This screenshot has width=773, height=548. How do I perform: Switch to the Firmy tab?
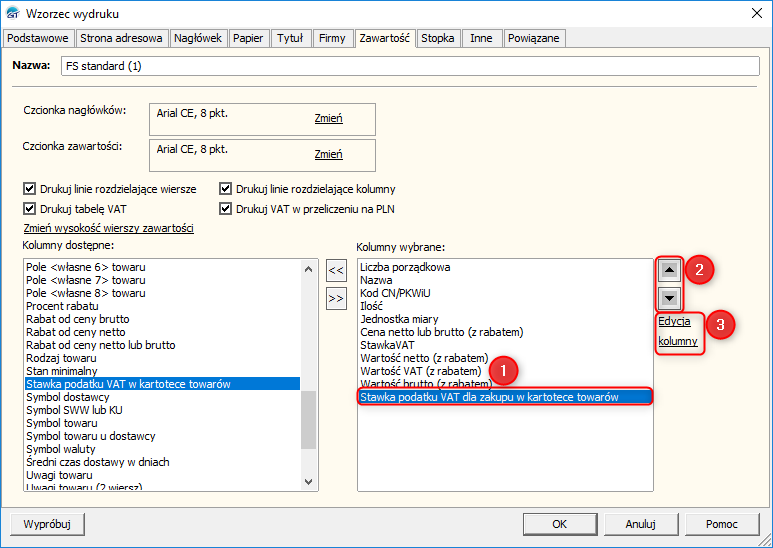(x=332, y=38)
